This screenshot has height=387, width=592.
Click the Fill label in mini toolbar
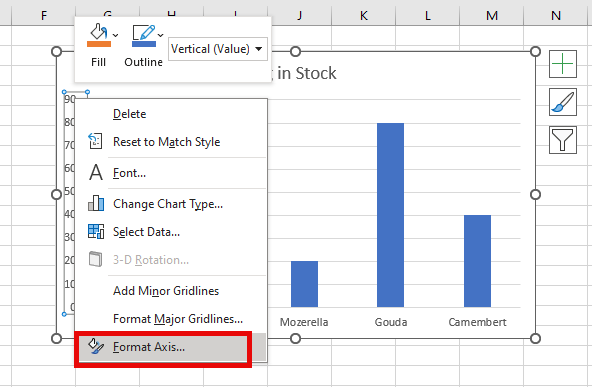pos(99,62)
